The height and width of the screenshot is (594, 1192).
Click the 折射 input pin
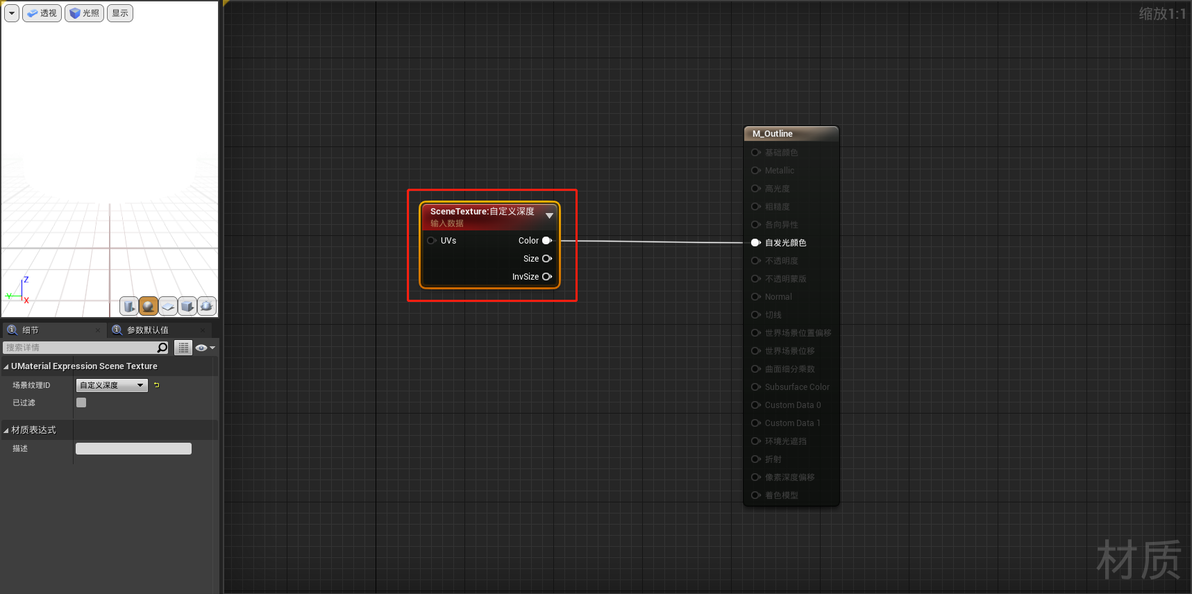[756, 459]
